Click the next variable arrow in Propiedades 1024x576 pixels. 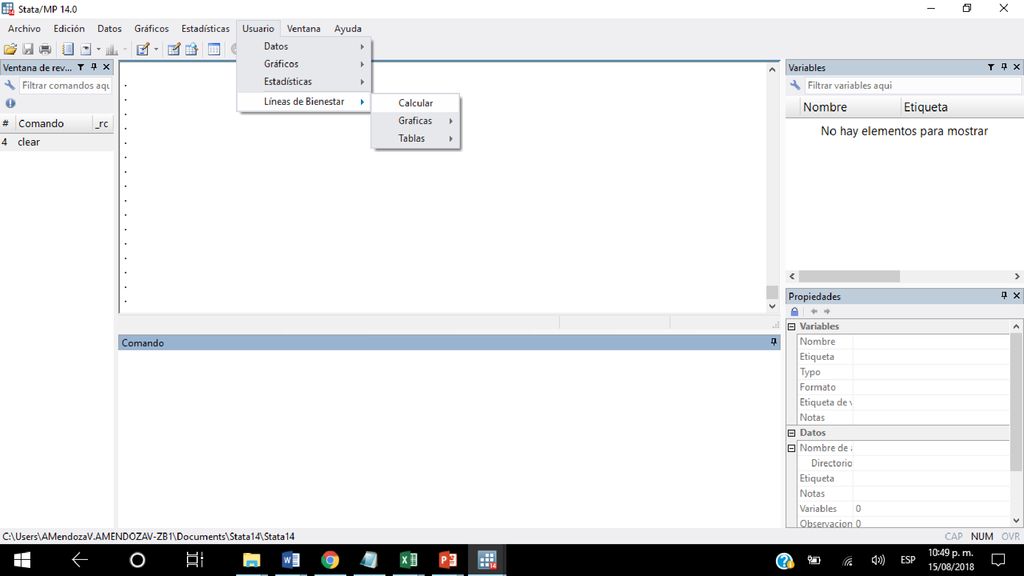click(x=827, y=312)
